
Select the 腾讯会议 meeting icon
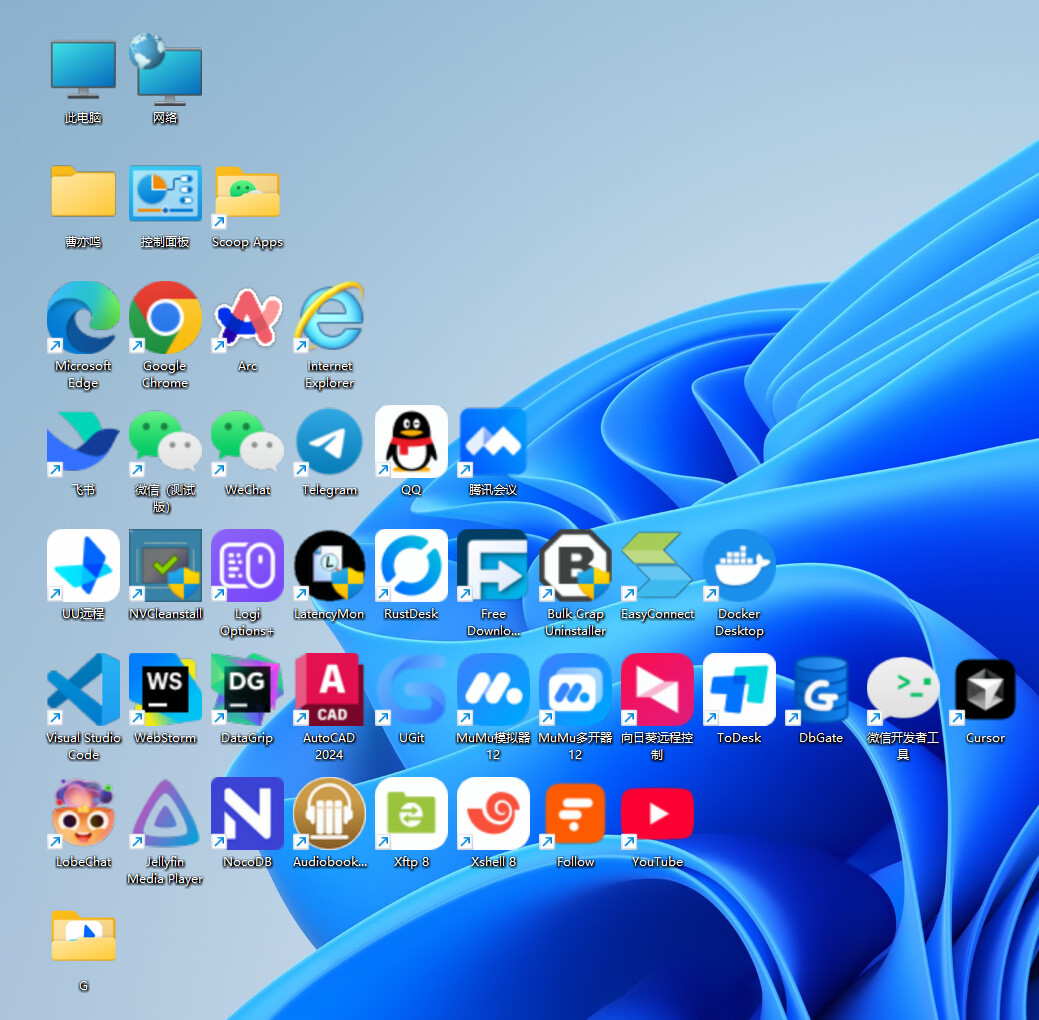[494, 442]
